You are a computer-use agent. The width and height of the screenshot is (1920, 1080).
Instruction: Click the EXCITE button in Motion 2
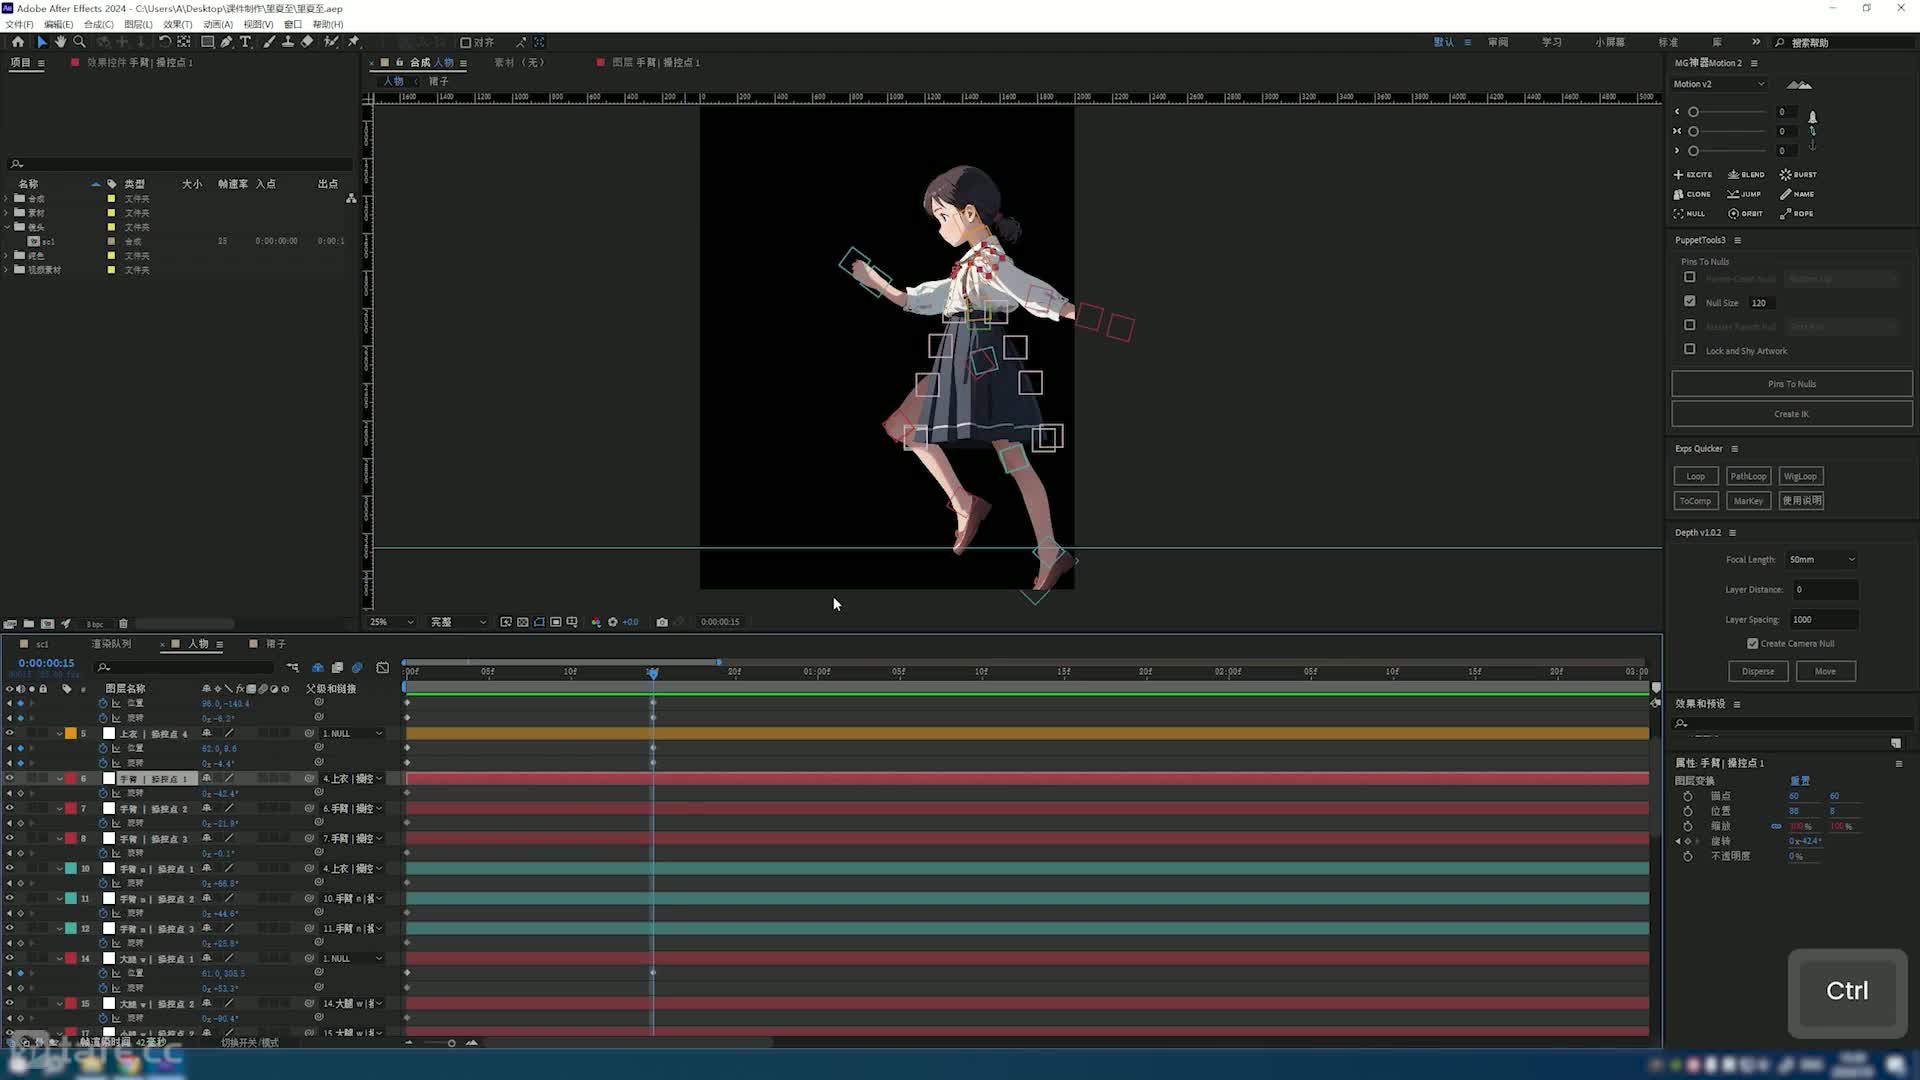coord(1693,174)
